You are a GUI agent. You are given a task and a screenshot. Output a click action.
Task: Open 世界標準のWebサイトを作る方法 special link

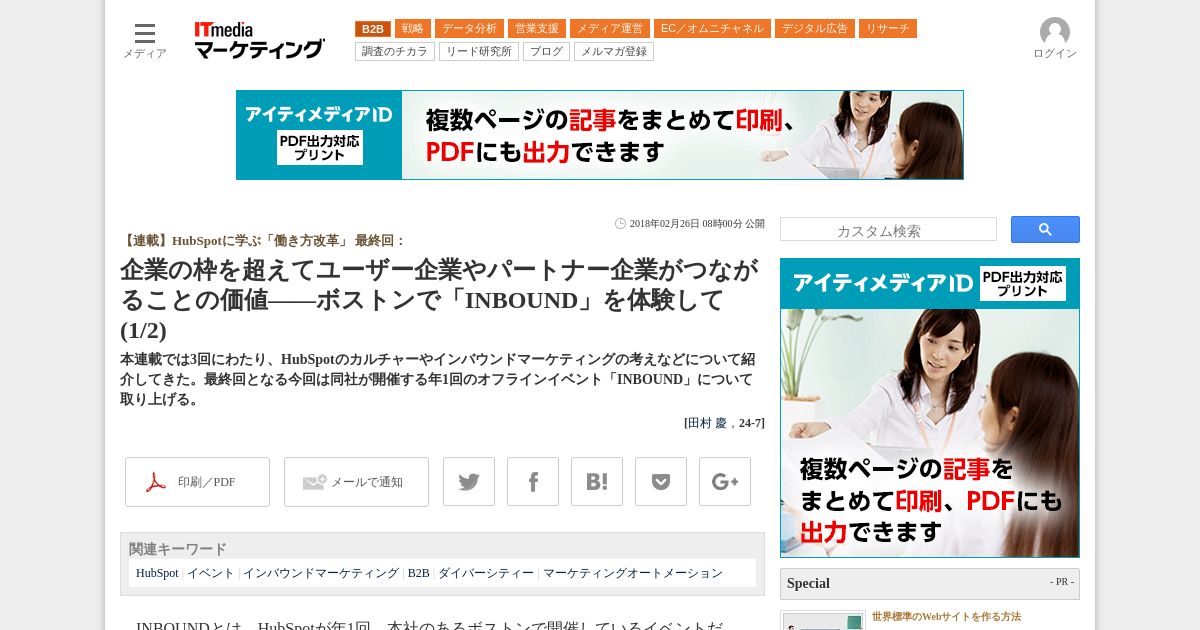[946, 617]
